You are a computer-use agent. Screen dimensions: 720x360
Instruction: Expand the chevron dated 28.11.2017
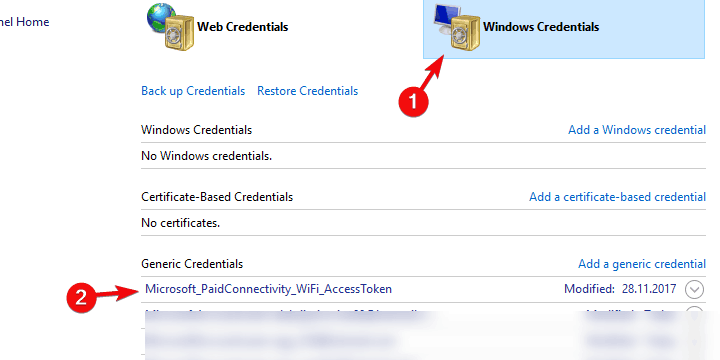(694, 289)
